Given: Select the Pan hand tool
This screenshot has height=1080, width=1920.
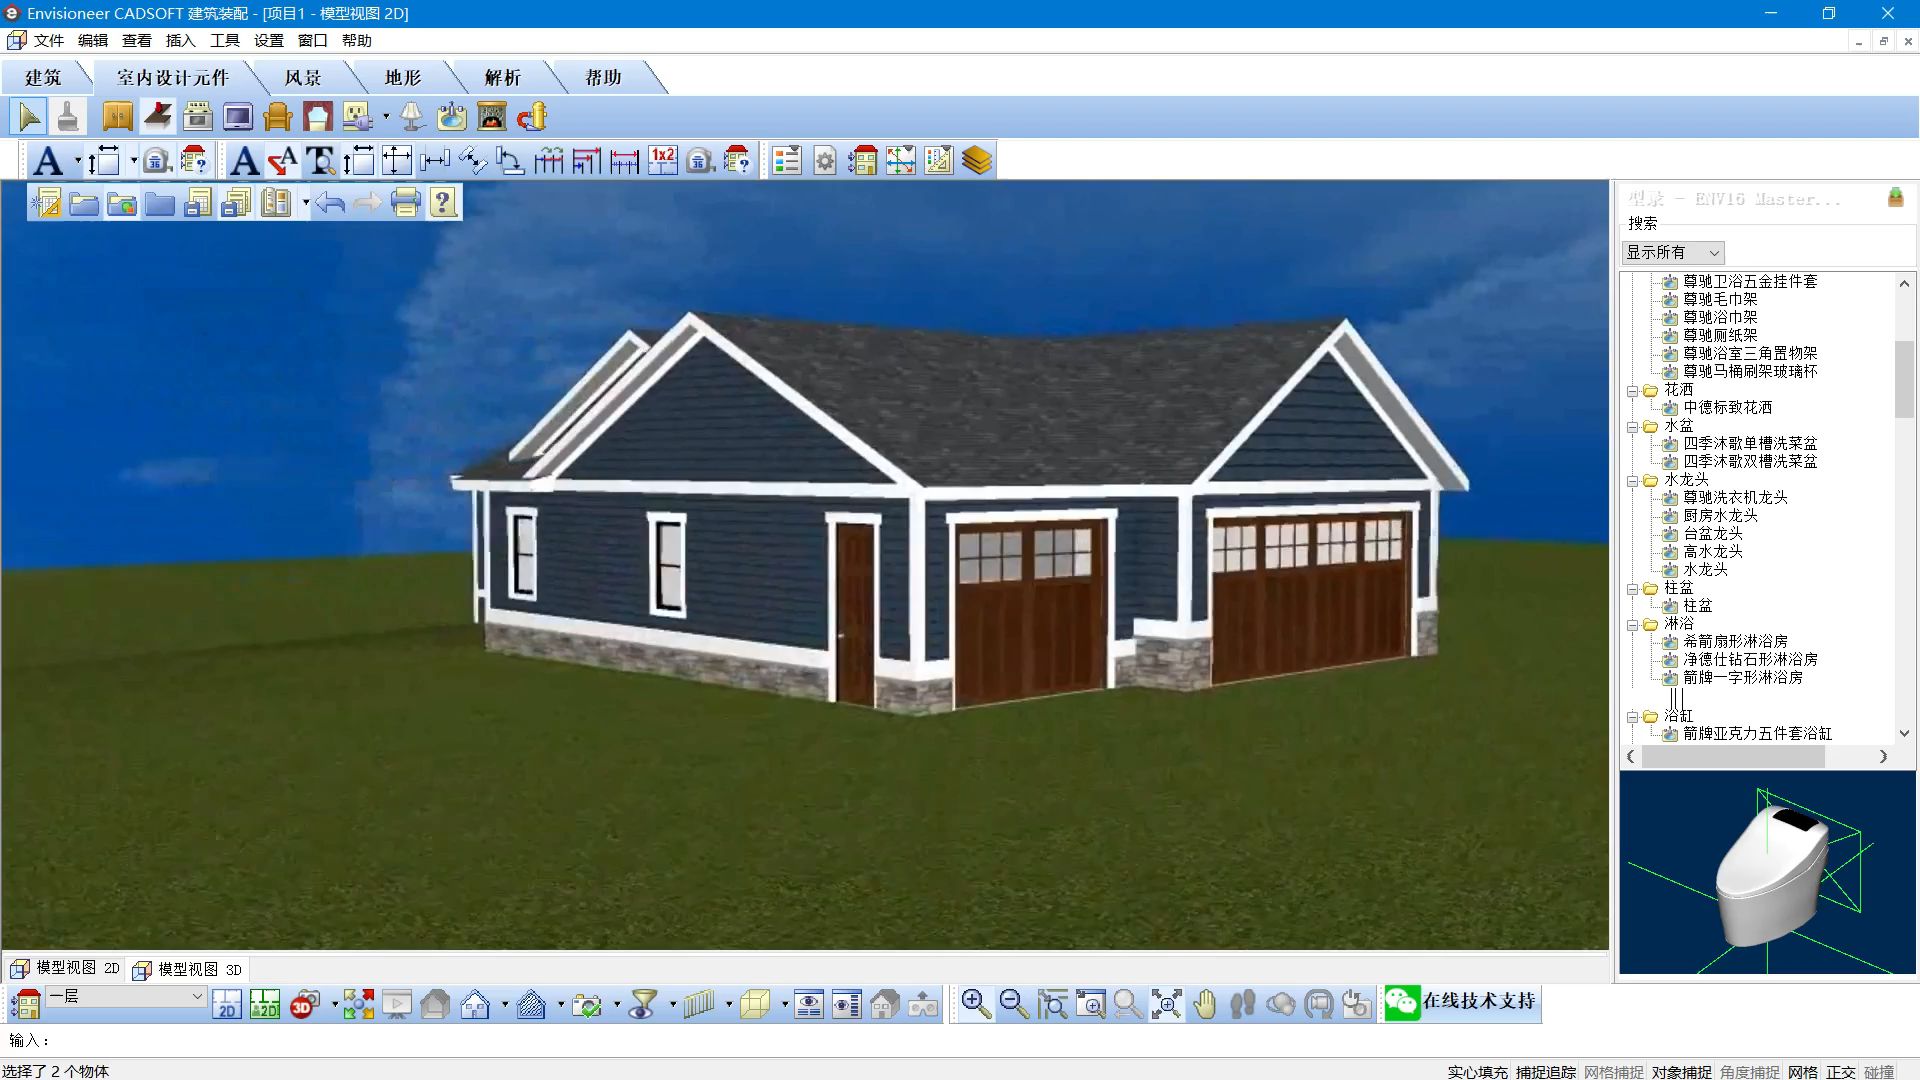Looking at the screenshot, I should point(1205,1004).
